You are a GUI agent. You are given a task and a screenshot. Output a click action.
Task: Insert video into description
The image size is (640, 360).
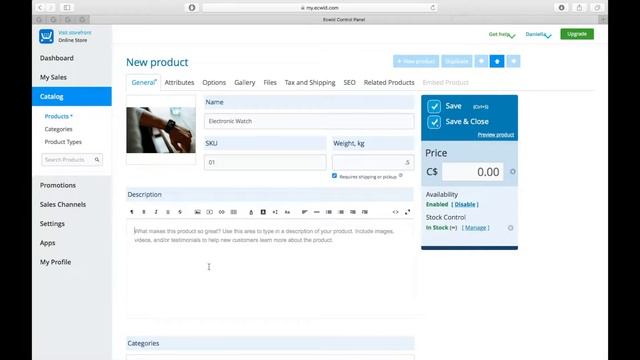coord(209,212)
